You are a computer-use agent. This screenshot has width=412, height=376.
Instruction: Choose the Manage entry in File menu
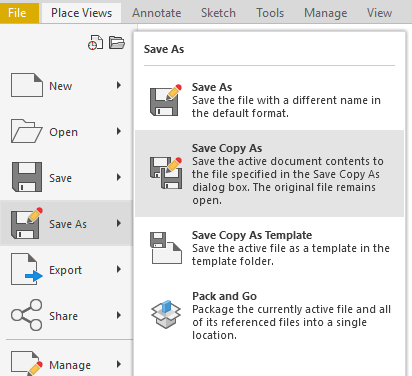point(66,362)
